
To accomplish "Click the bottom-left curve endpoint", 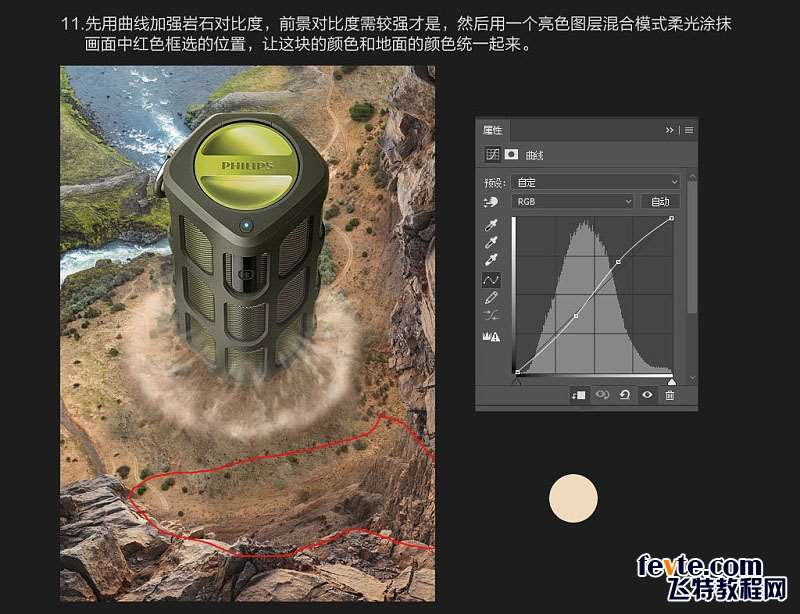I will point(517,372).
